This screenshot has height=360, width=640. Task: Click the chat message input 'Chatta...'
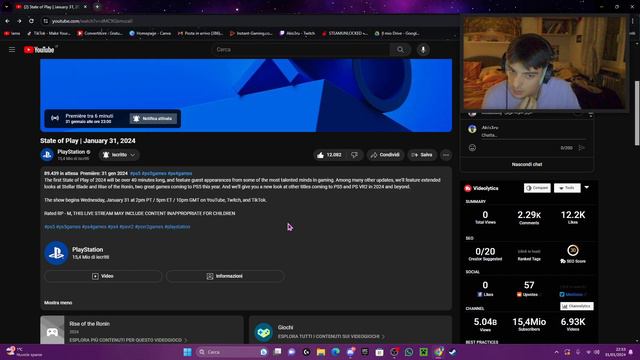533,136
